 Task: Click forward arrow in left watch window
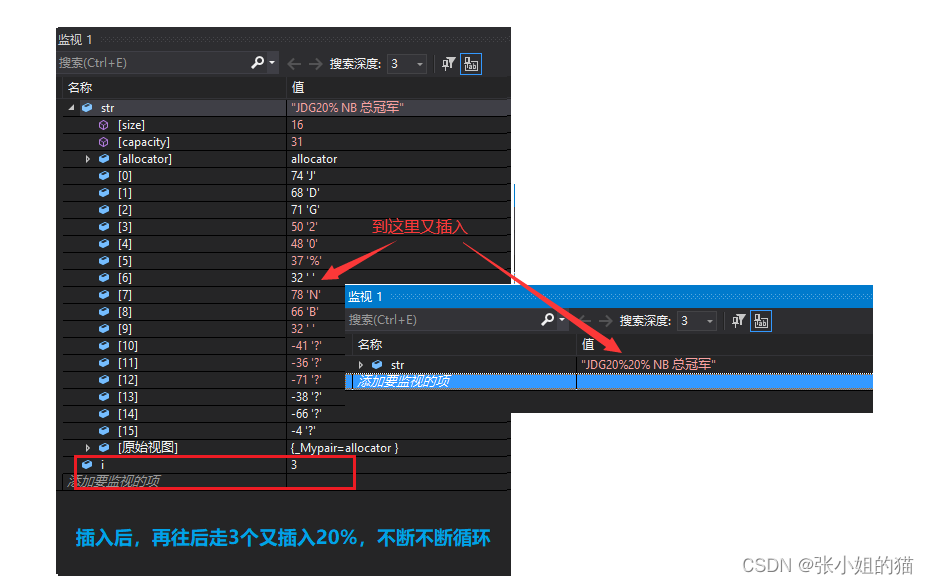click(x=316, y=63)
